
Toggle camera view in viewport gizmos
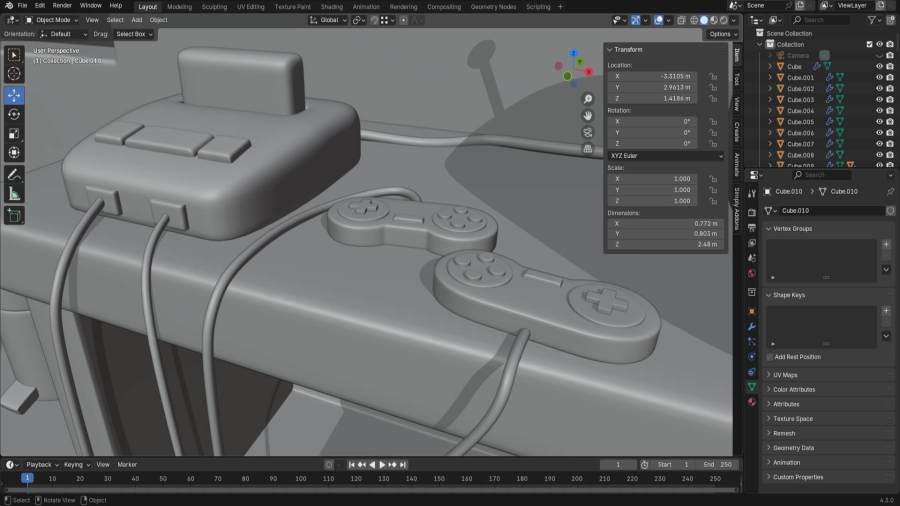pos(588,132)
